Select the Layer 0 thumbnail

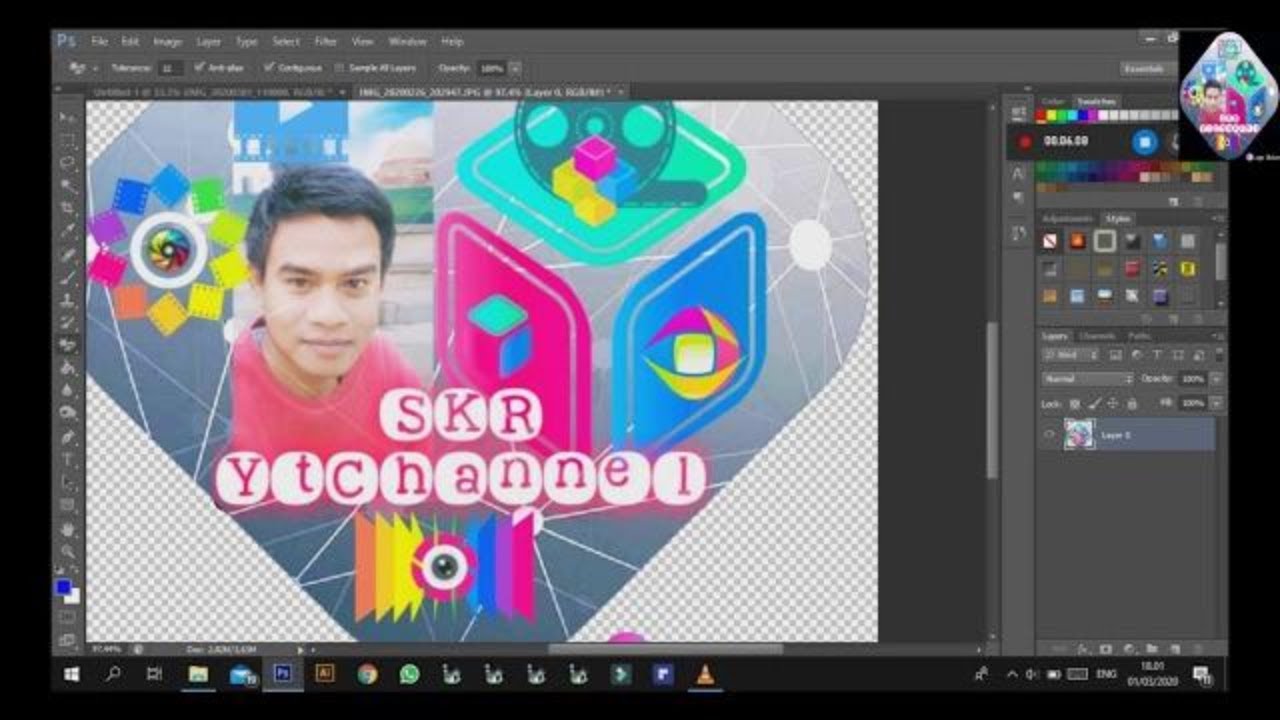pyautogui.click(x=1078, y=435)
